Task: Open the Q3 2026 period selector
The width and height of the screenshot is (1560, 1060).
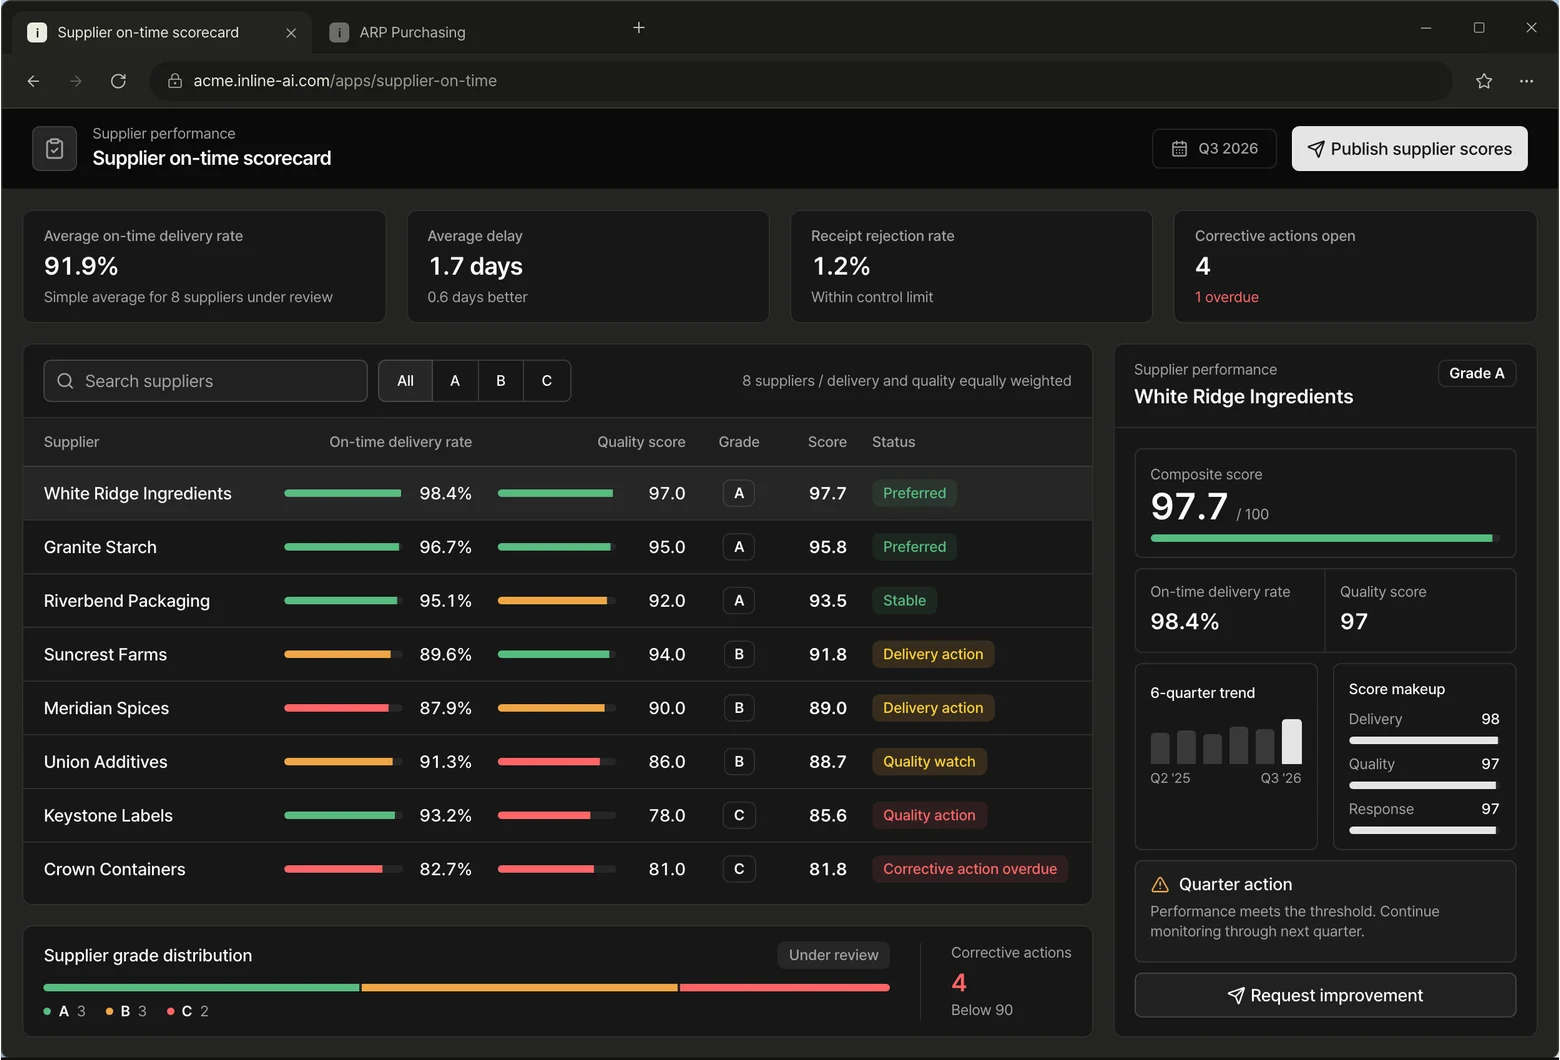Action: [1214, 149]
